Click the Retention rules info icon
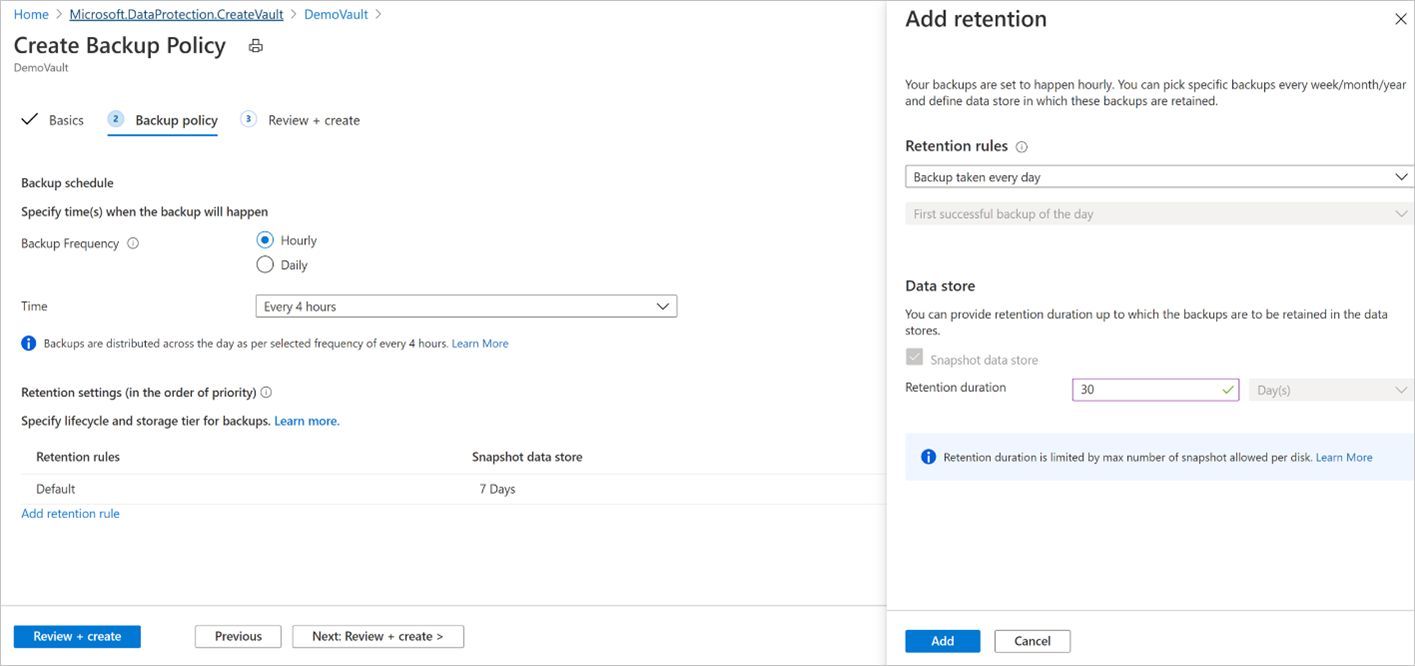The height and width of the screenshot is (666, 1415). pyautogui.click(x=1021, y=147)
